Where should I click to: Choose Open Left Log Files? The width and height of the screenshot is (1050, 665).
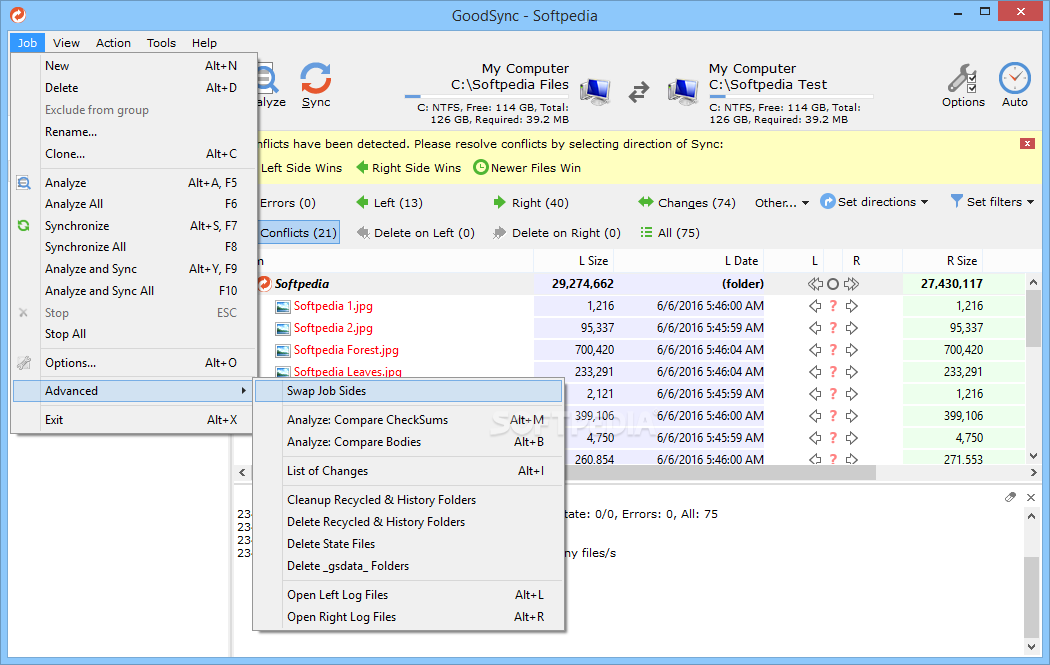click(408, 595)
